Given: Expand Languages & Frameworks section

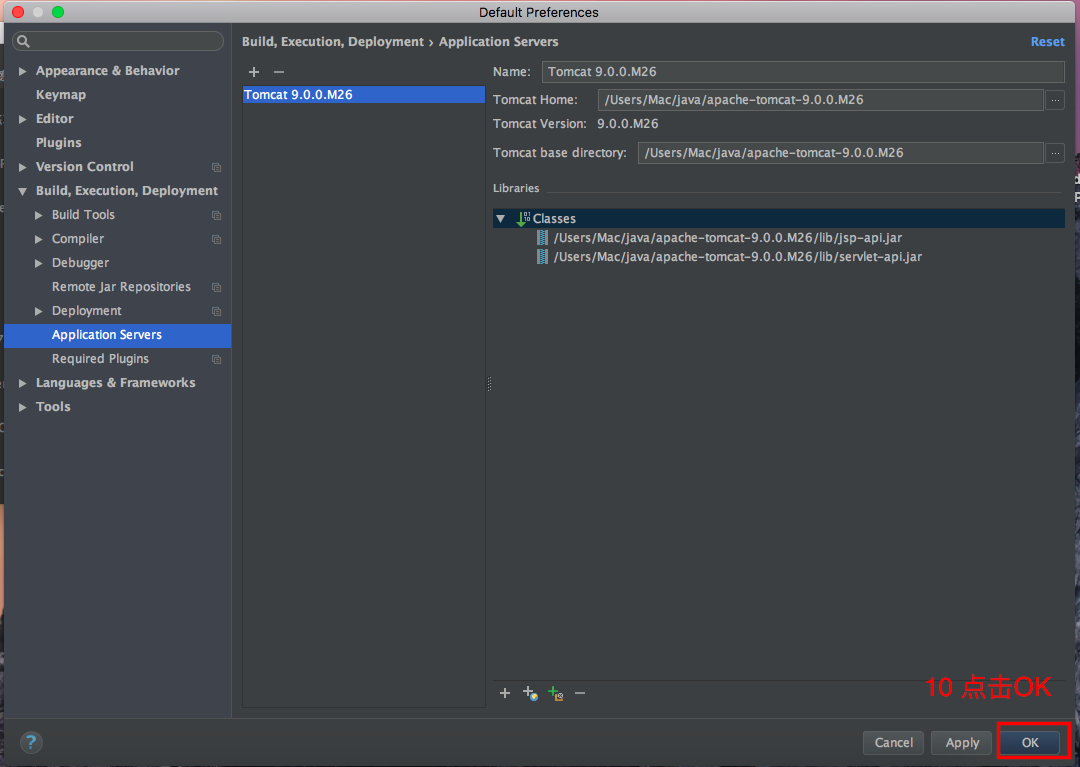Looking at the screenshot, I should [x=22, y=384].
